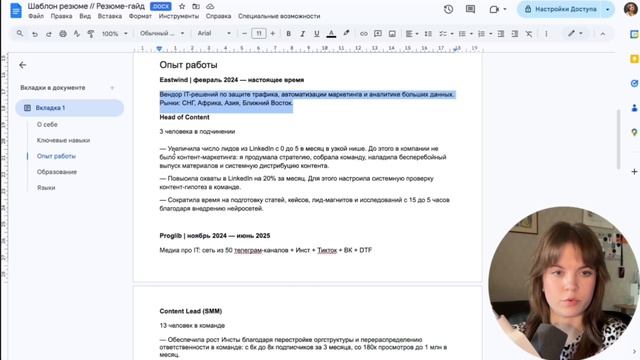
Task: Star the document
Action: [x=182, y=7]
